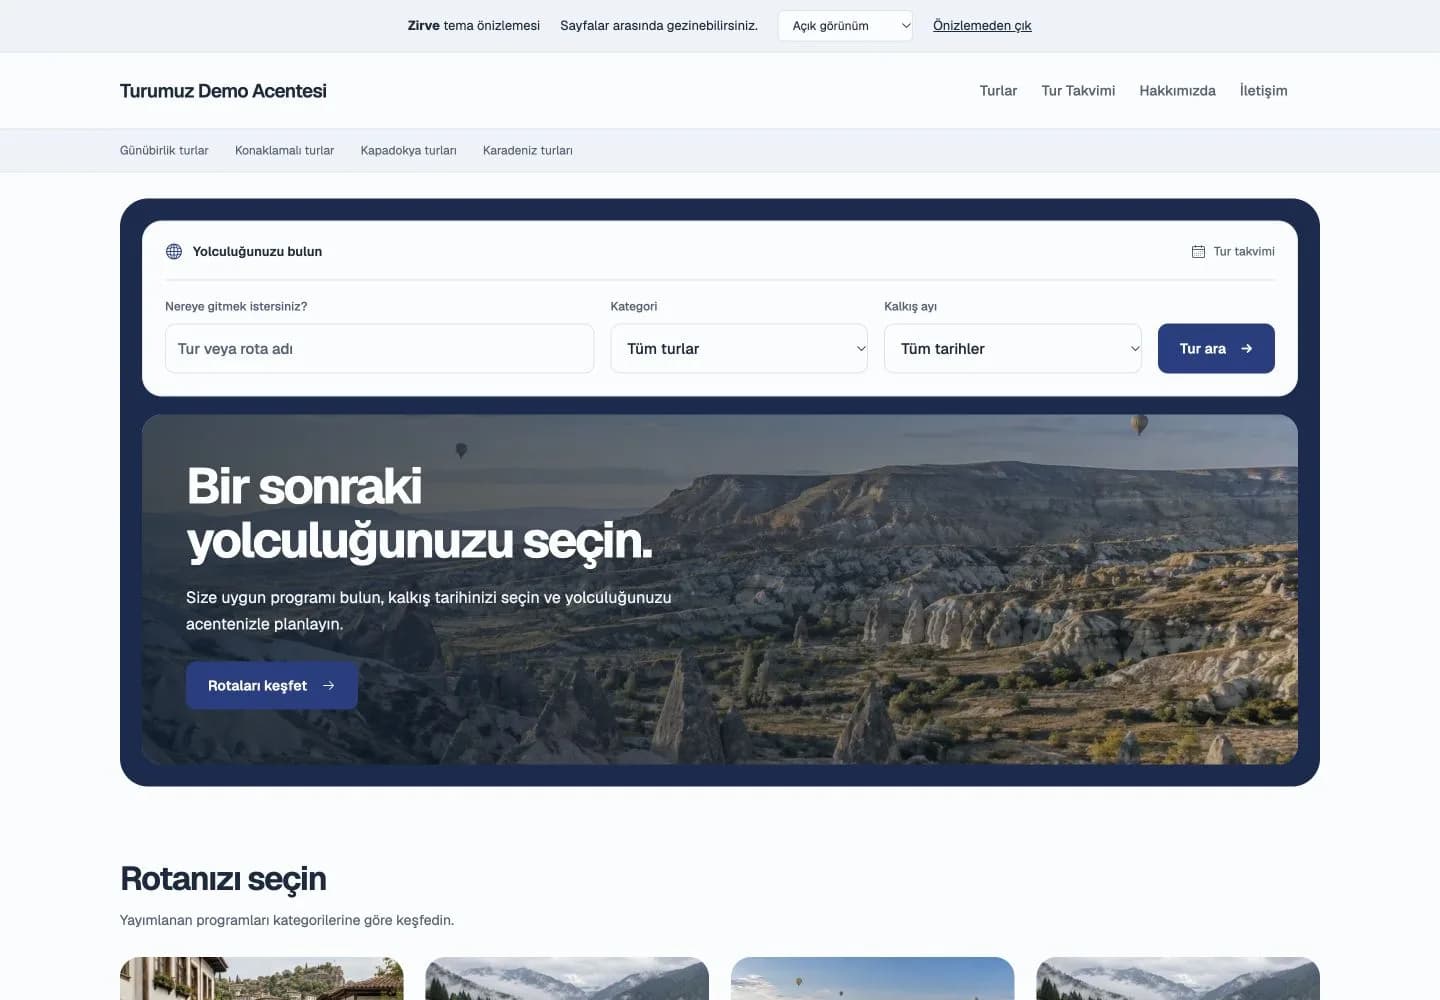Click the Önizlemeden çık link
The width and height of the screenshot is (1440, 1000).
click(x=982, y=26)
